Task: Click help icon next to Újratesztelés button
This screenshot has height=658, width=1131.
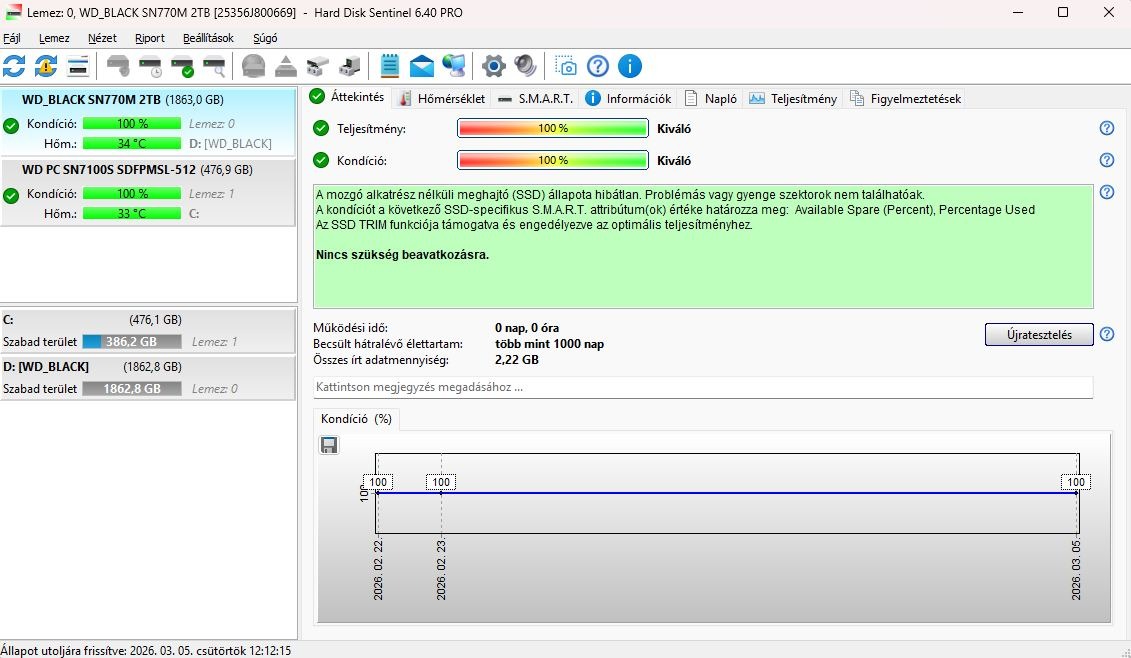Action: point(1106,334)
